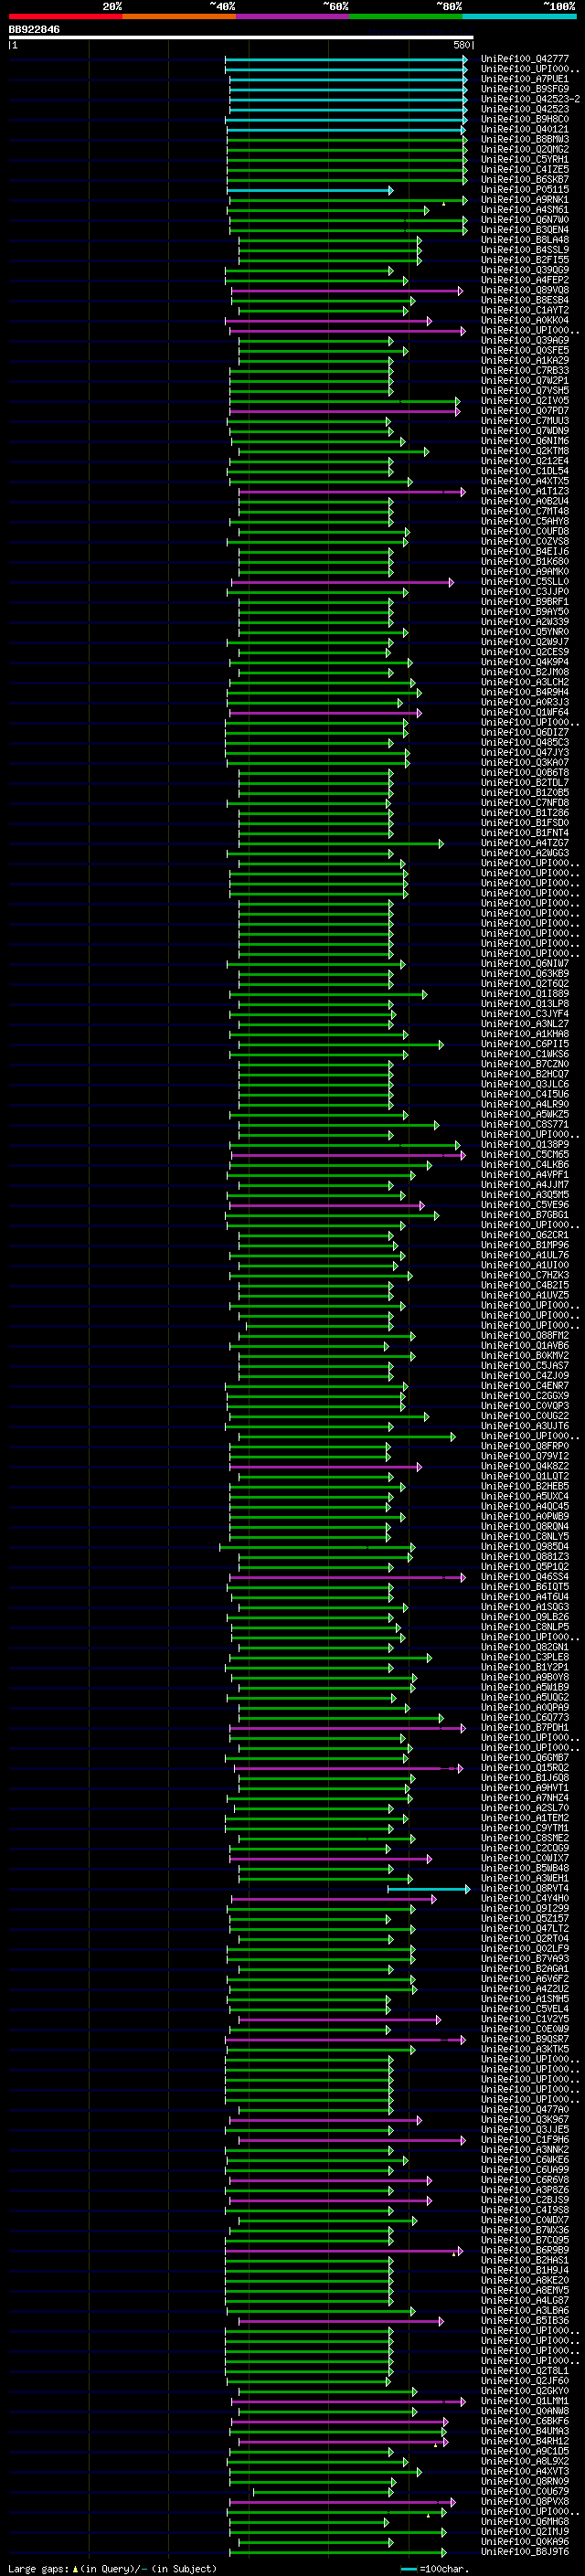Select the UniRef100_C5YRH1 label
This screenshot has height=2576, width=585.
tap(525, 159)
